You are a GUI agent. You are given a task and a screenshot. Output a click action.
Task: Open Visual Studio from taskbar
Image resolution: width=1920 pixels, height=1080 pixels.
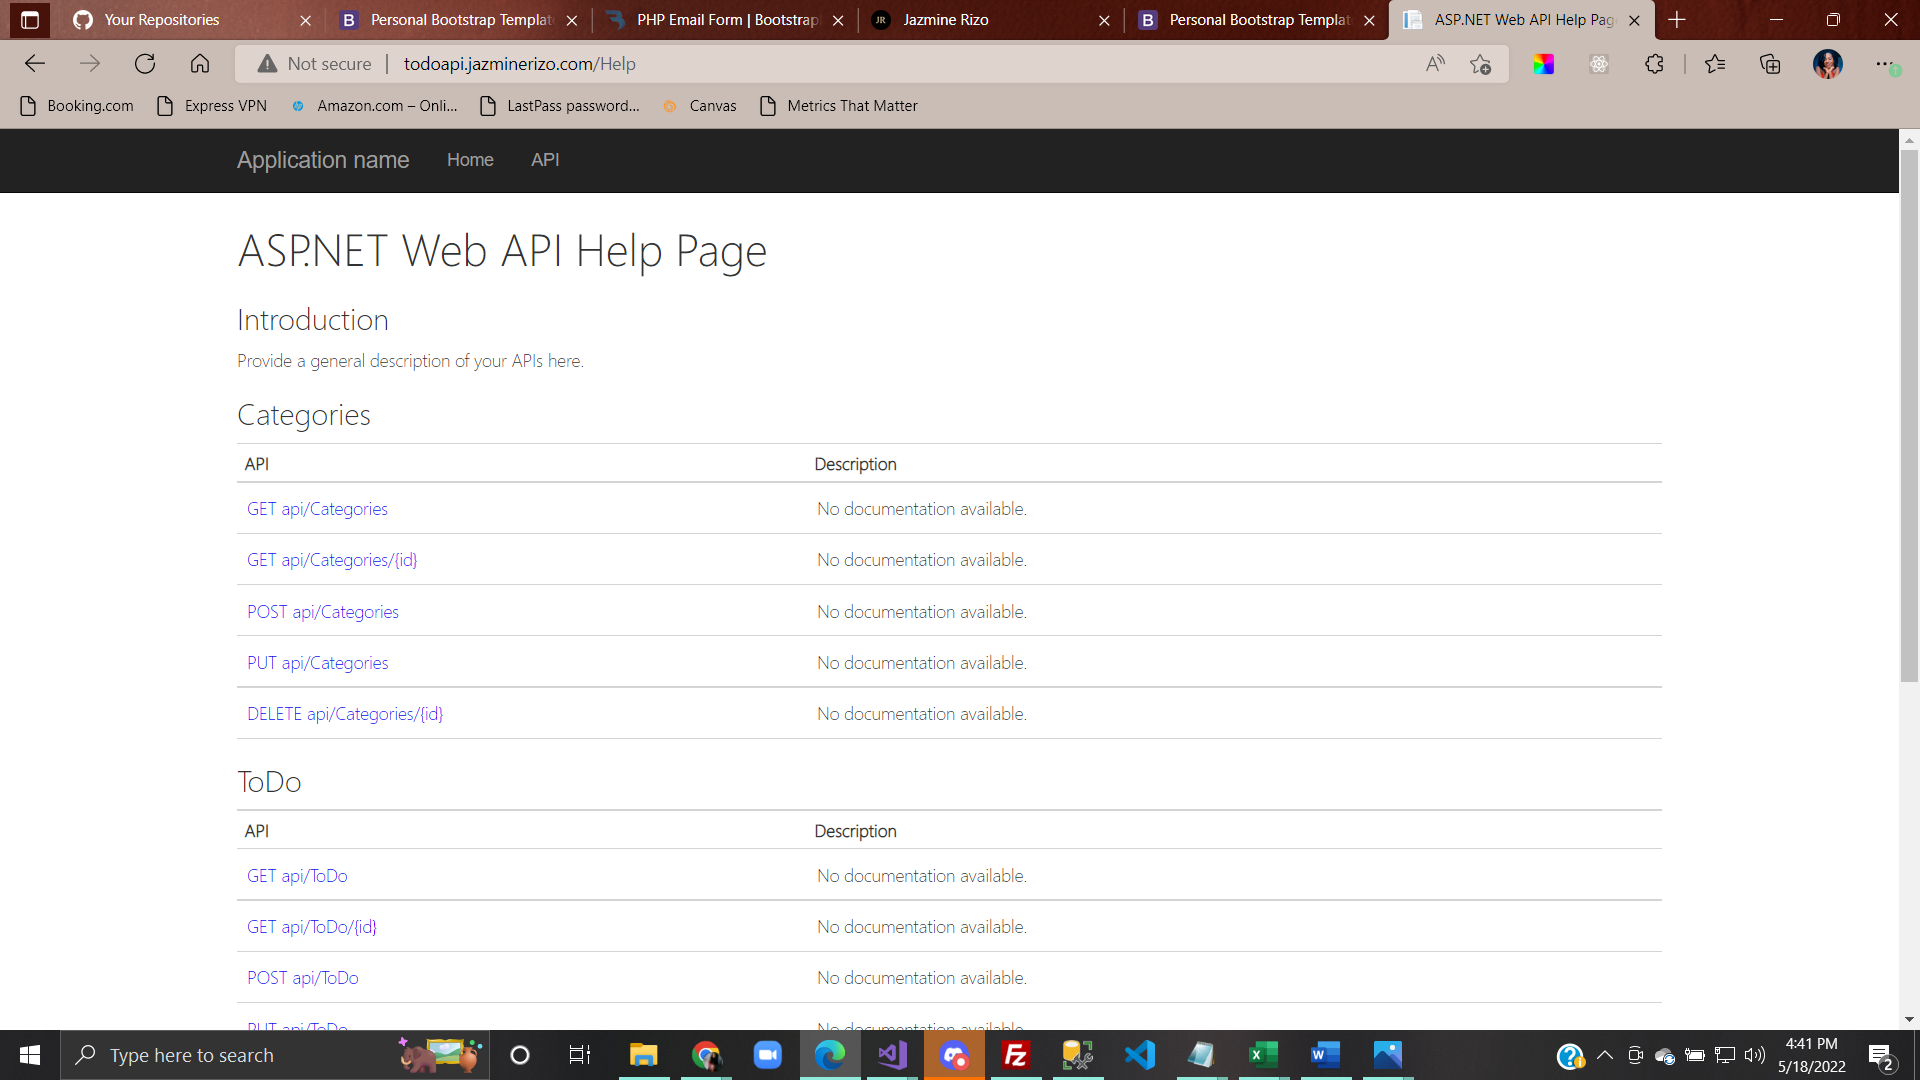point(892,1055)
